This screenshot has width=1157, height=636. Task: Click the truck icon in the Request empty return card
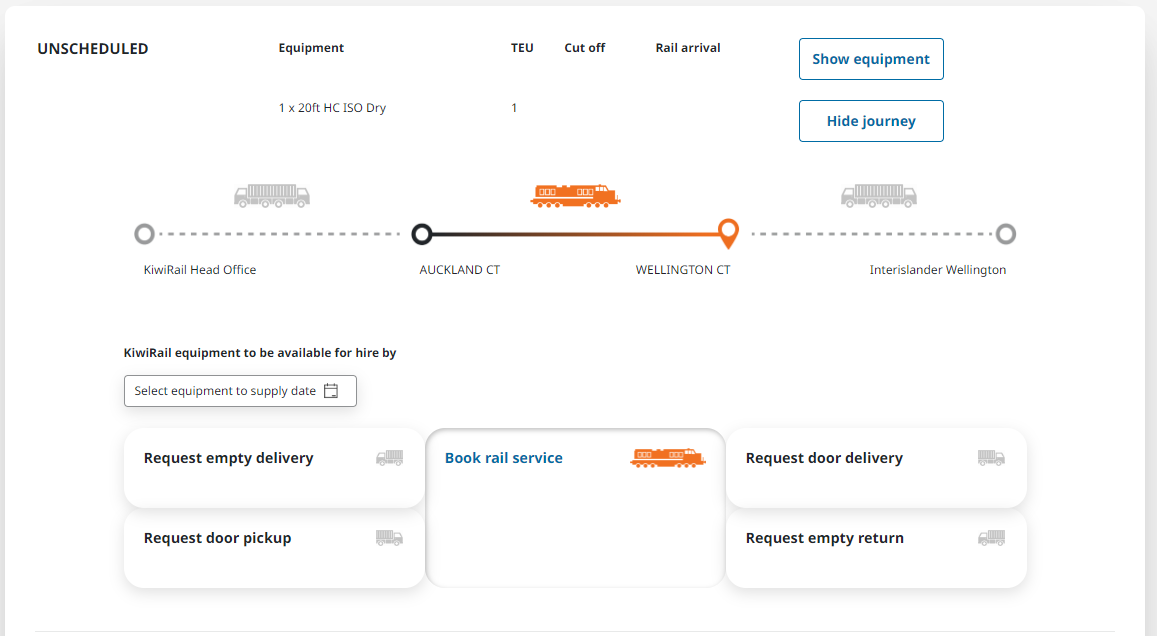click(991, 538)
